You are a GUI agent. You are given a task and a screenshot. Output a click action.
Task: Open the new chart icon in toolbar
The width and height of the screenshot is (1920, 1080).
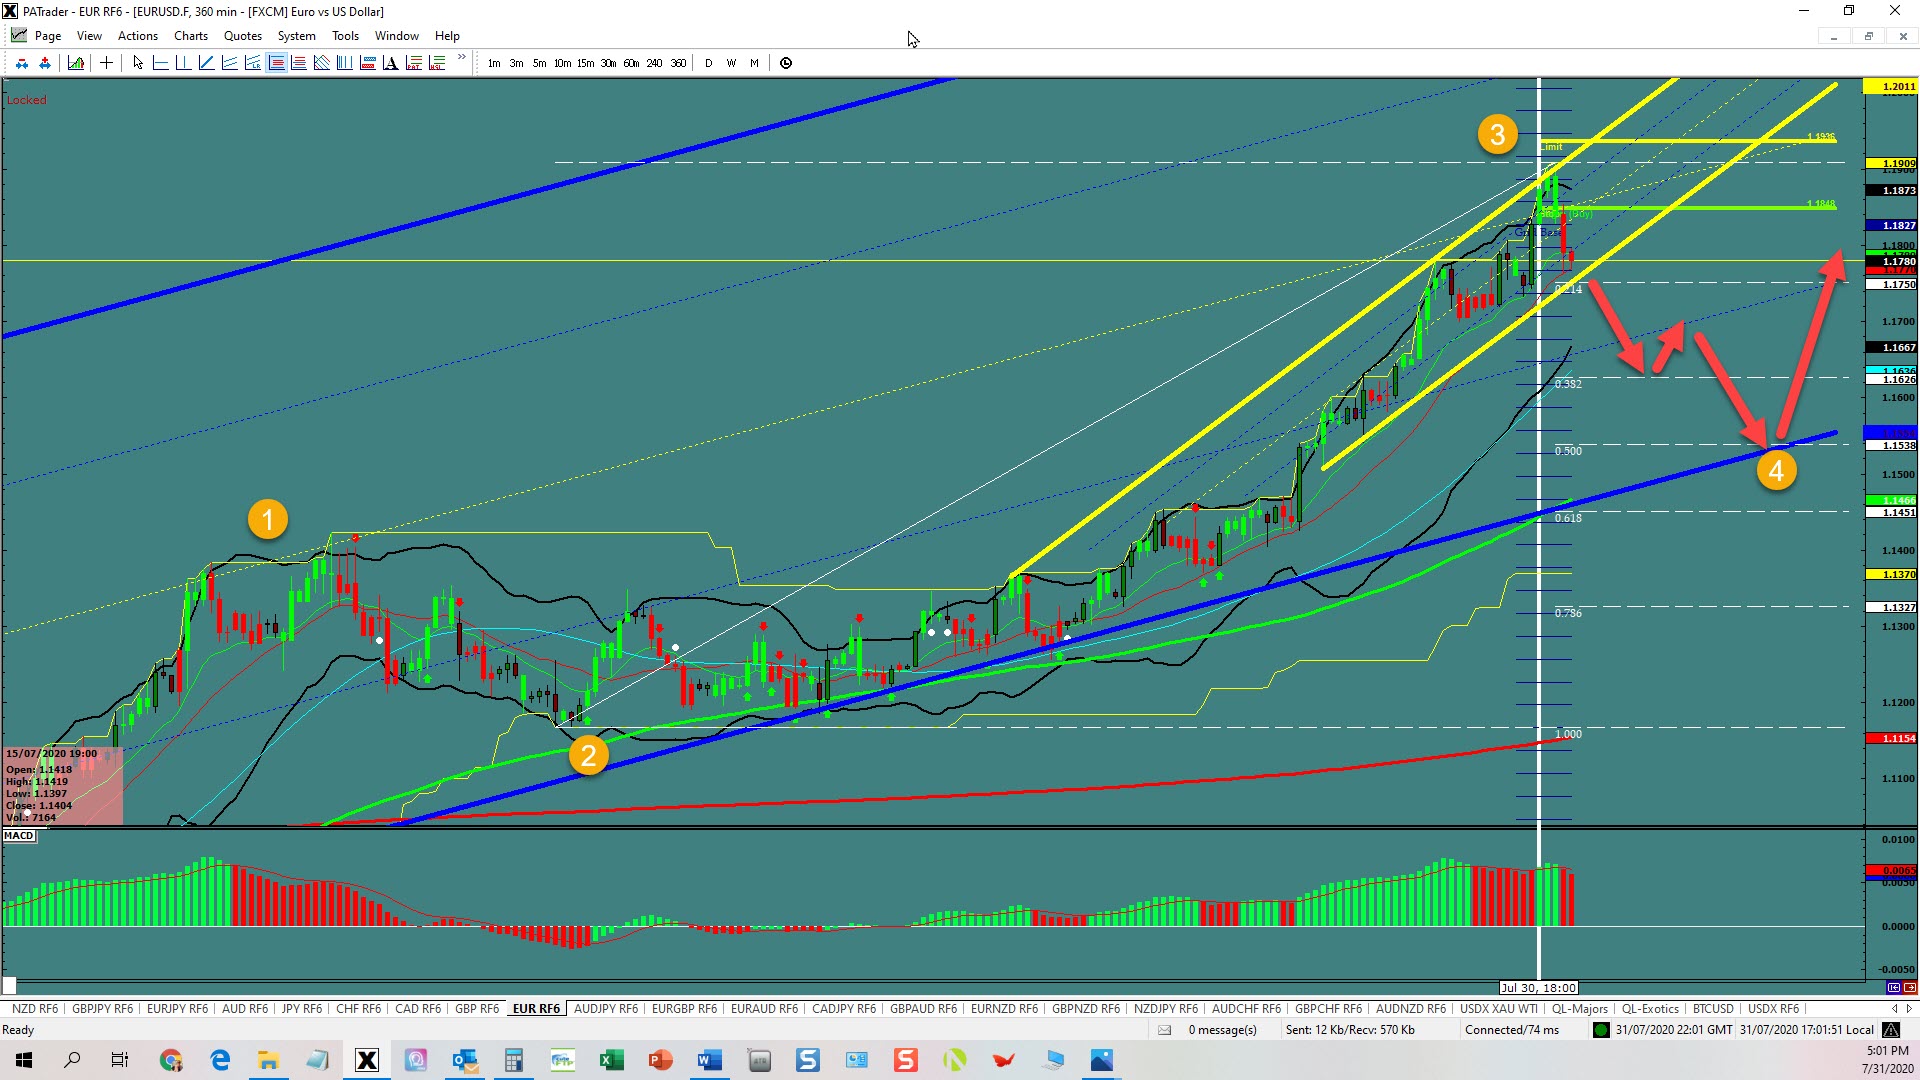pyautogui.click(x=76, y=63)
